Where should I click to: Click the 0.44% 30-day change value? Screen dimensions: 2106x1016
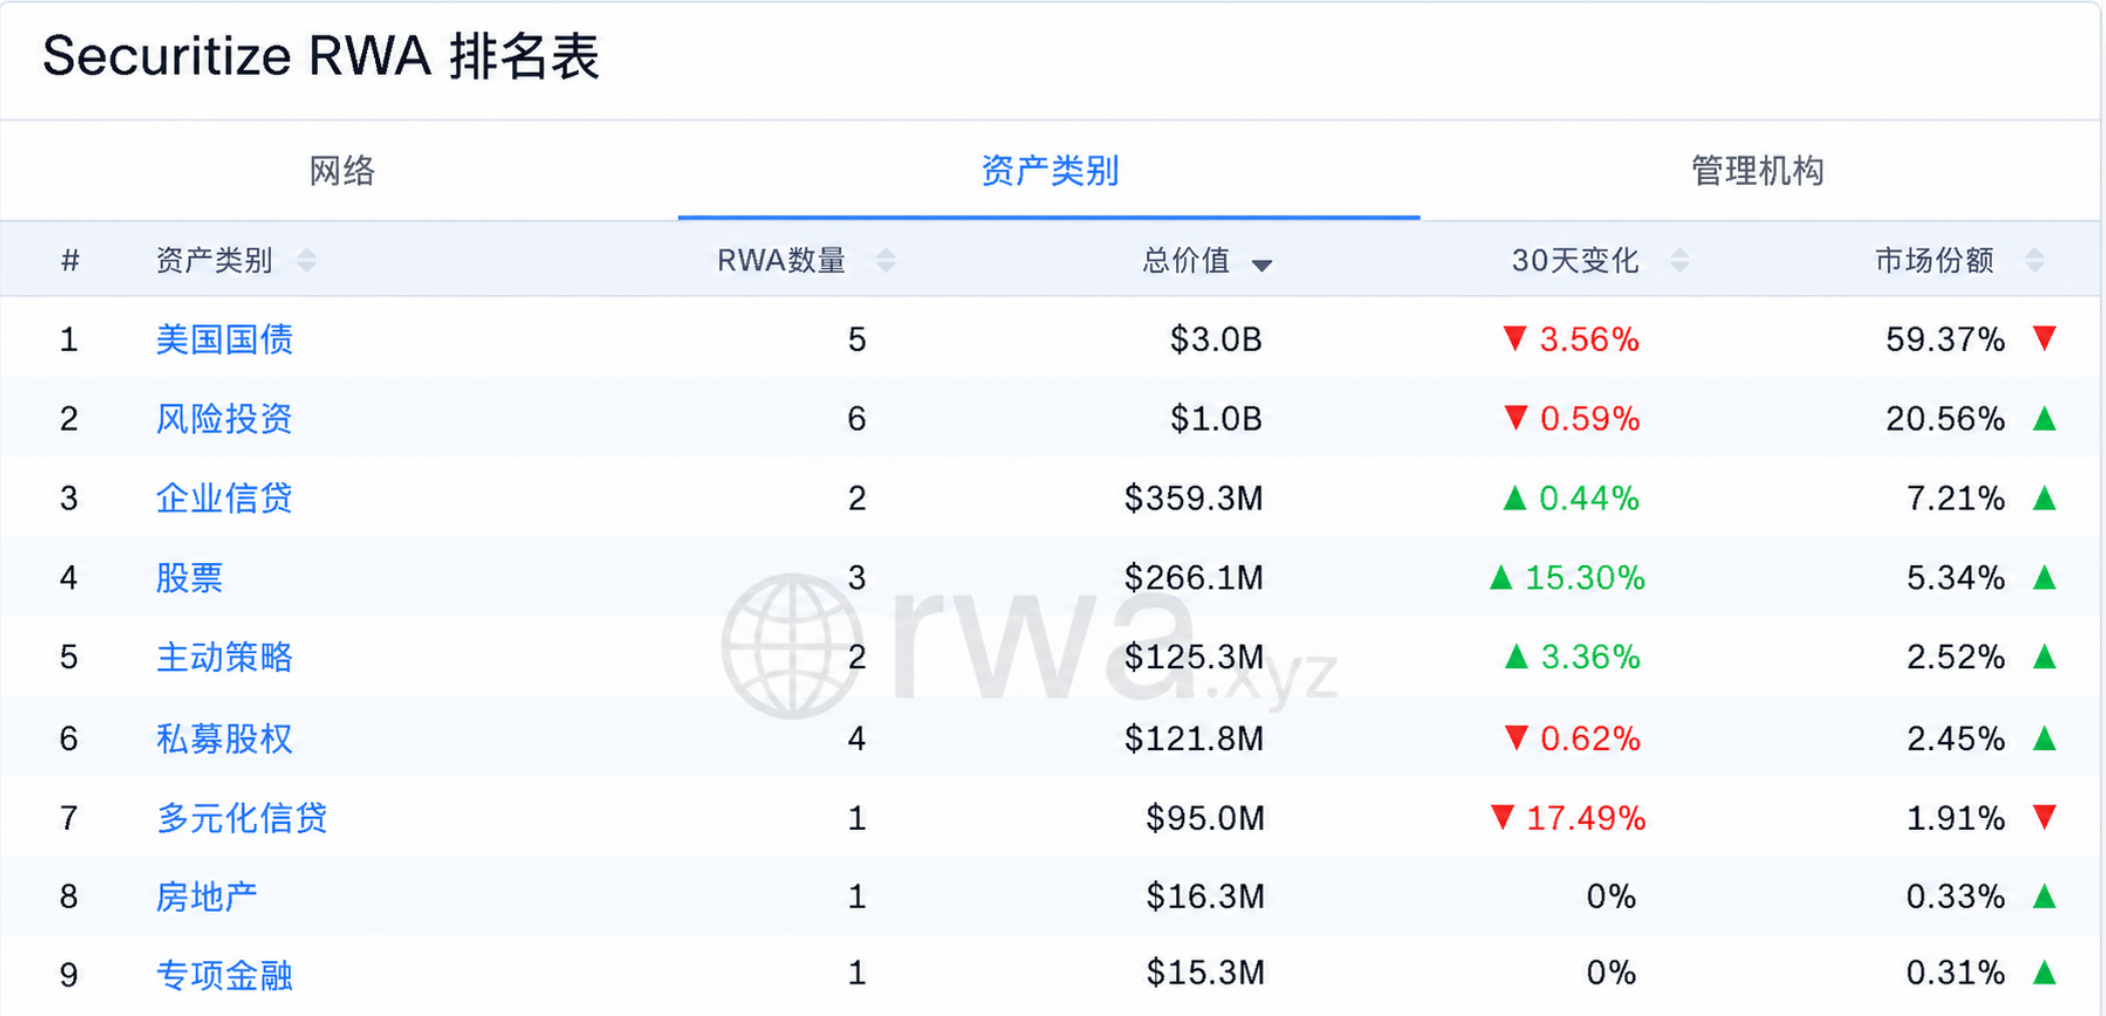click(1589, 498)
